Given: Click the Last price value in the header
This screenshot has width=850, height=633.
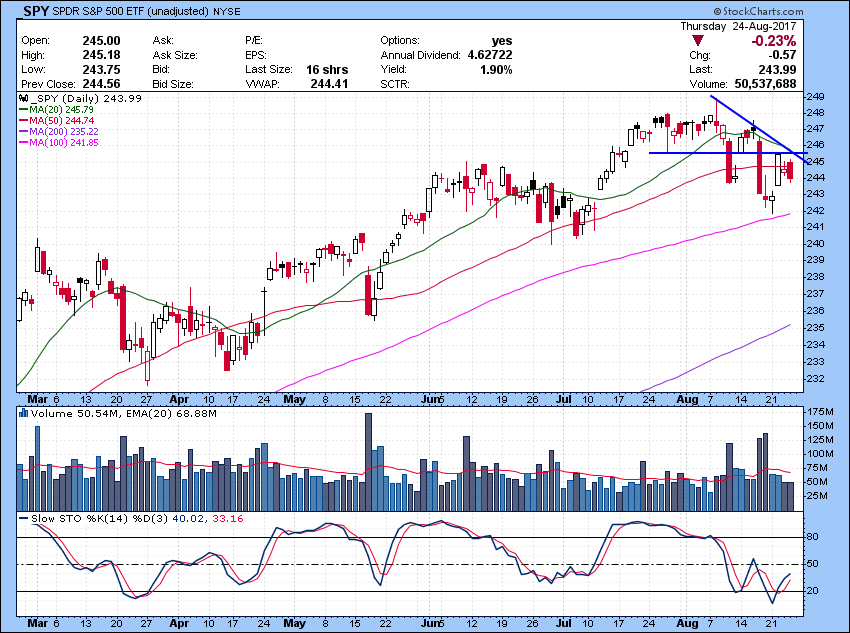Looking at the screenshot, I should [778, 69].
